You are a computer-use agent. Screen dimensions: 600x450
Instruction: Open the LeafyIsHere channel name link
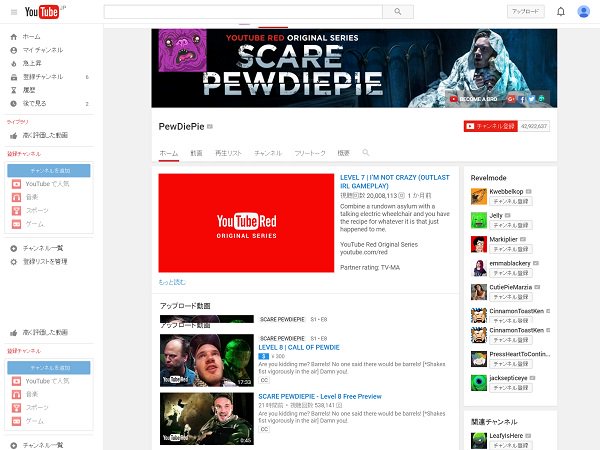[506, 435]
